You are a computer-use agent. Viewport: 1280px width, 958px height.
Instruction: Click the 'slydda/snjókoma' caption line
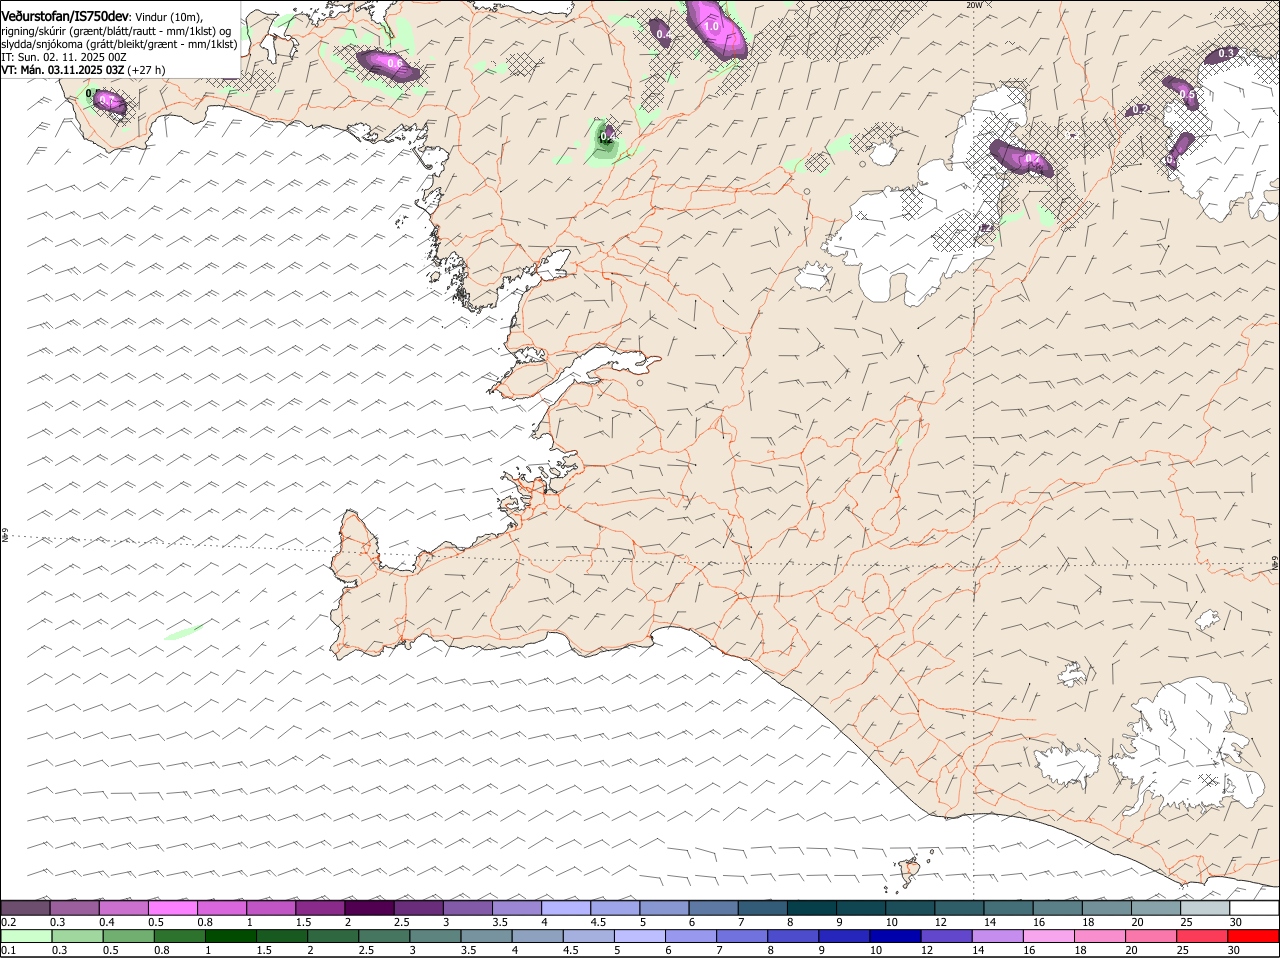pyautogui.click(x=119, y=44)
